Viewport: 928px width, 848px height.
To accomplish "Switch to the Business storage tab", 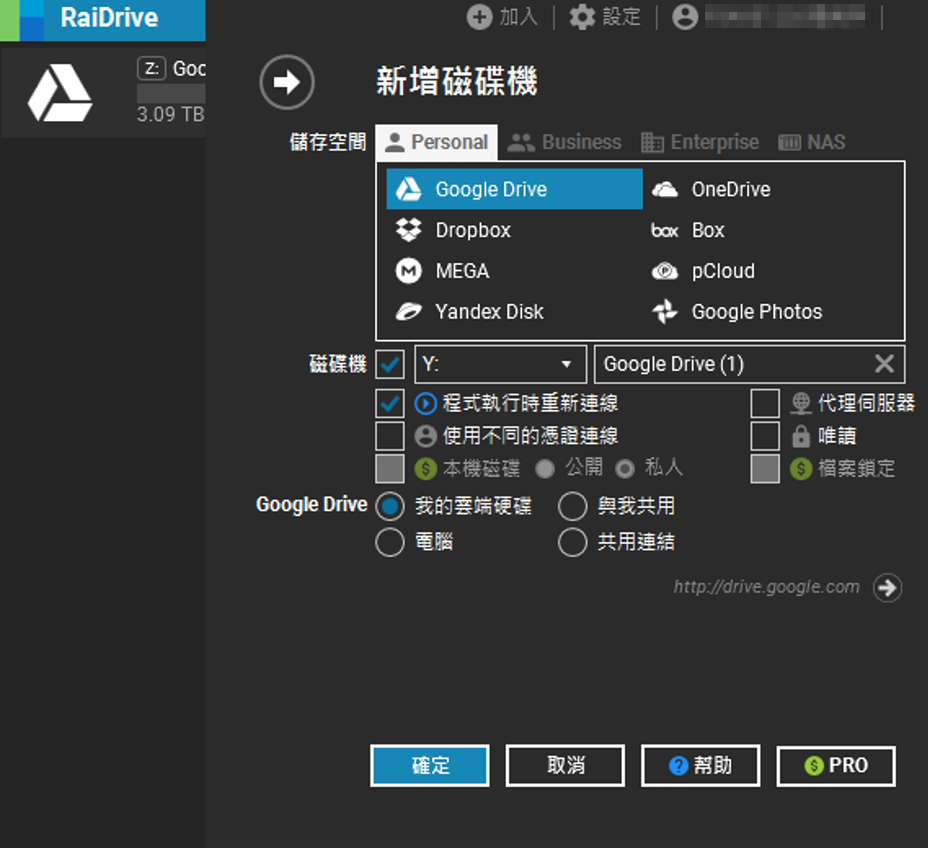I will coord(565,143).
